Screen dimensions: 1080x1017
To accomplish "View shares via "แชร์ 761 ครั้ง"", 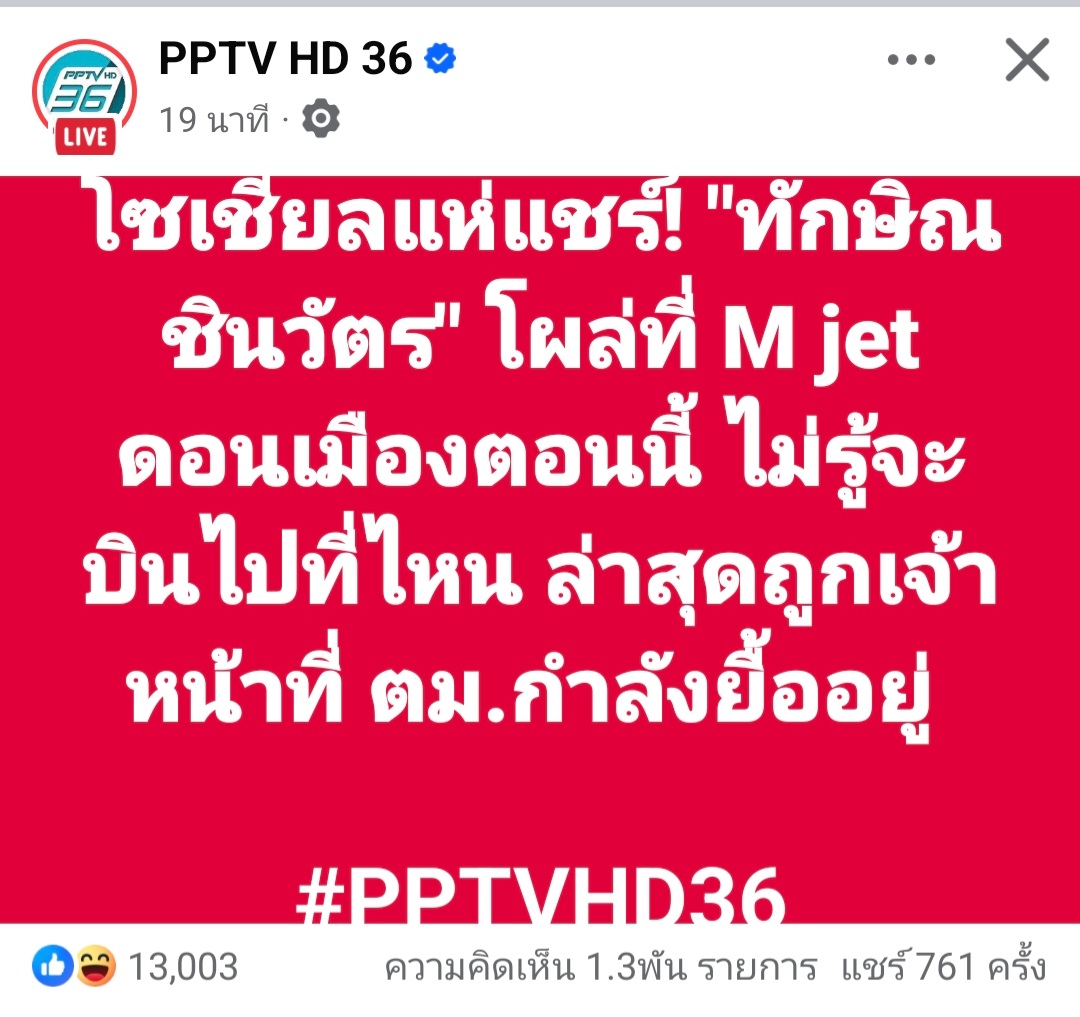I will (x=944, y=966).
